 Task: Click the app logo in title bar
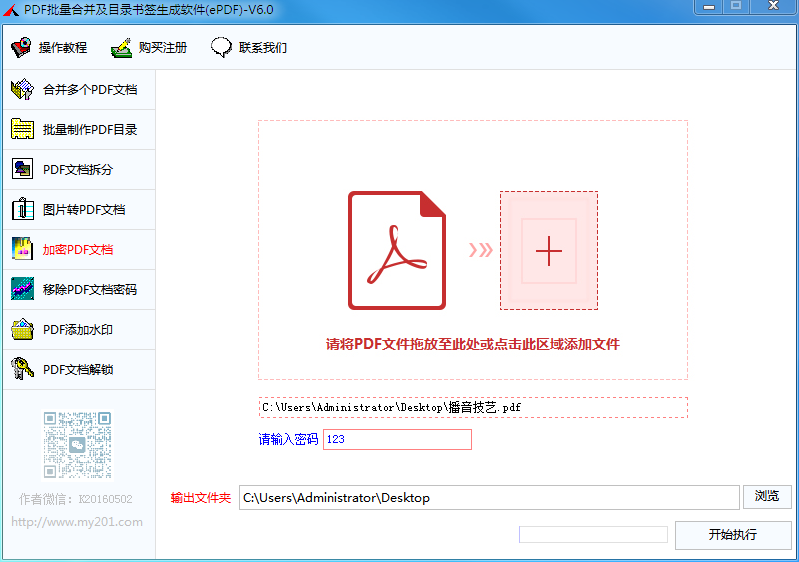pos(11,10)
